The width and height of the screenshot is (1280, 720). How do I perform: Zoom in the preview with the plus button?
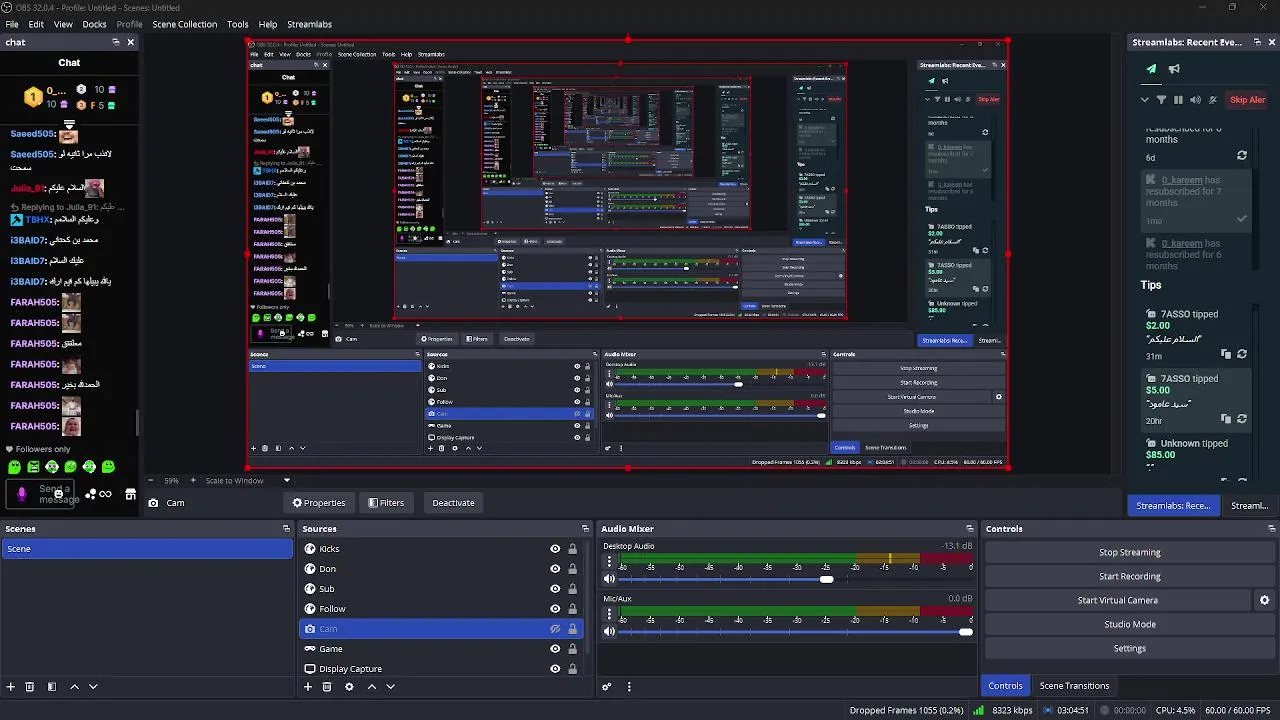[x=195, y=481]
